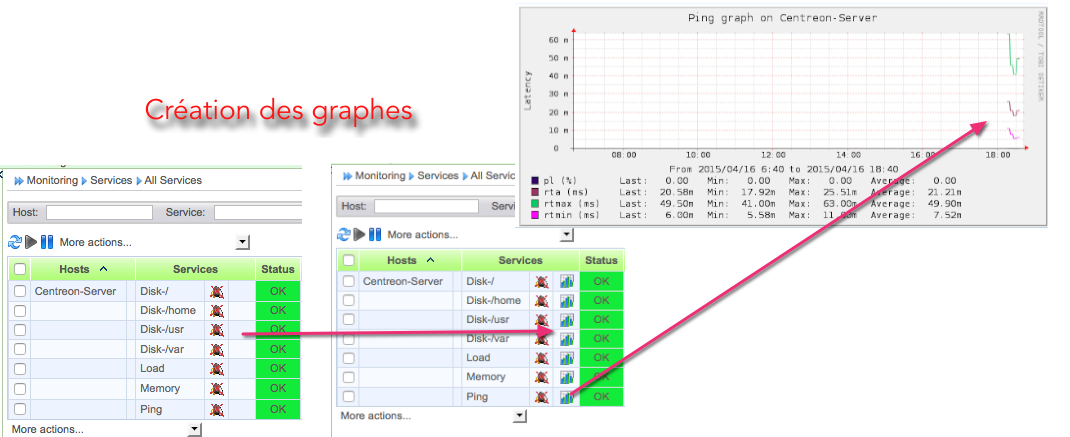Click the graph icon in Load row

[x=567, y=358]
